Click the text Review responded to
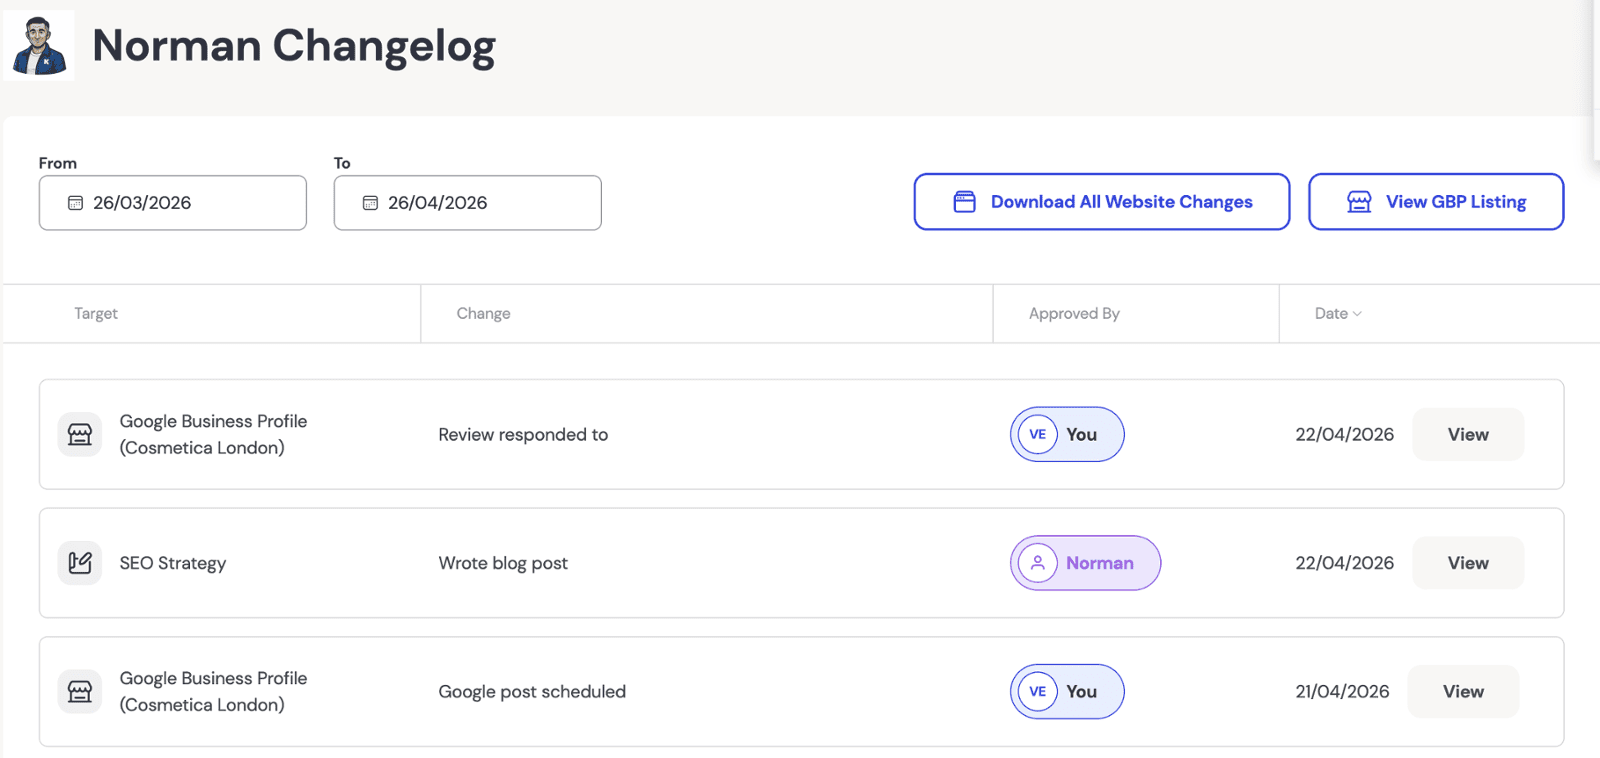 (x=523, y=435)
